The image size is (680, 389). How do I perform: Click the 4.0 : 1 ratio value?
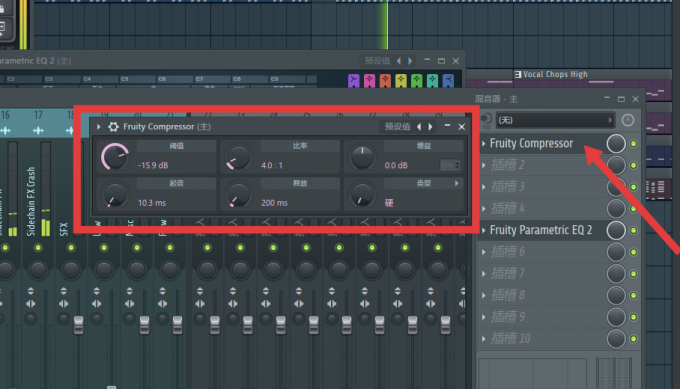(x=272, y=165)
